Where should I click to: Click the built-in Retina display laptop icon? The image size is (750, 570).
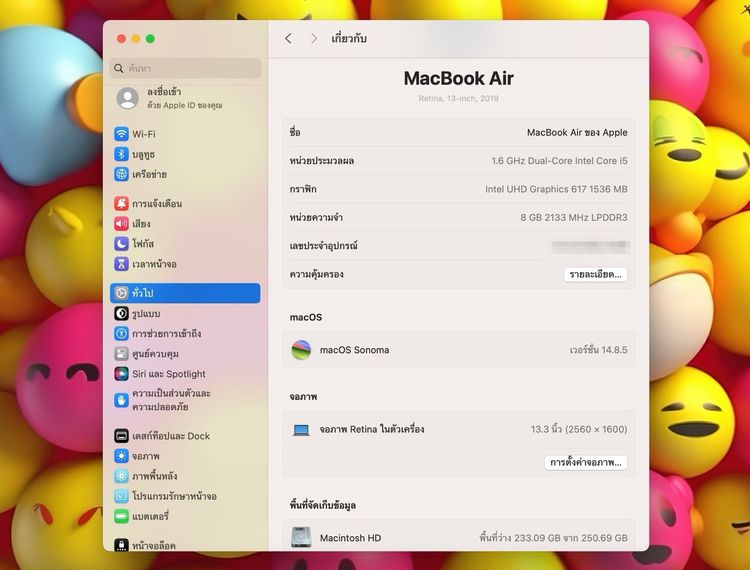[x=301, y=429]
